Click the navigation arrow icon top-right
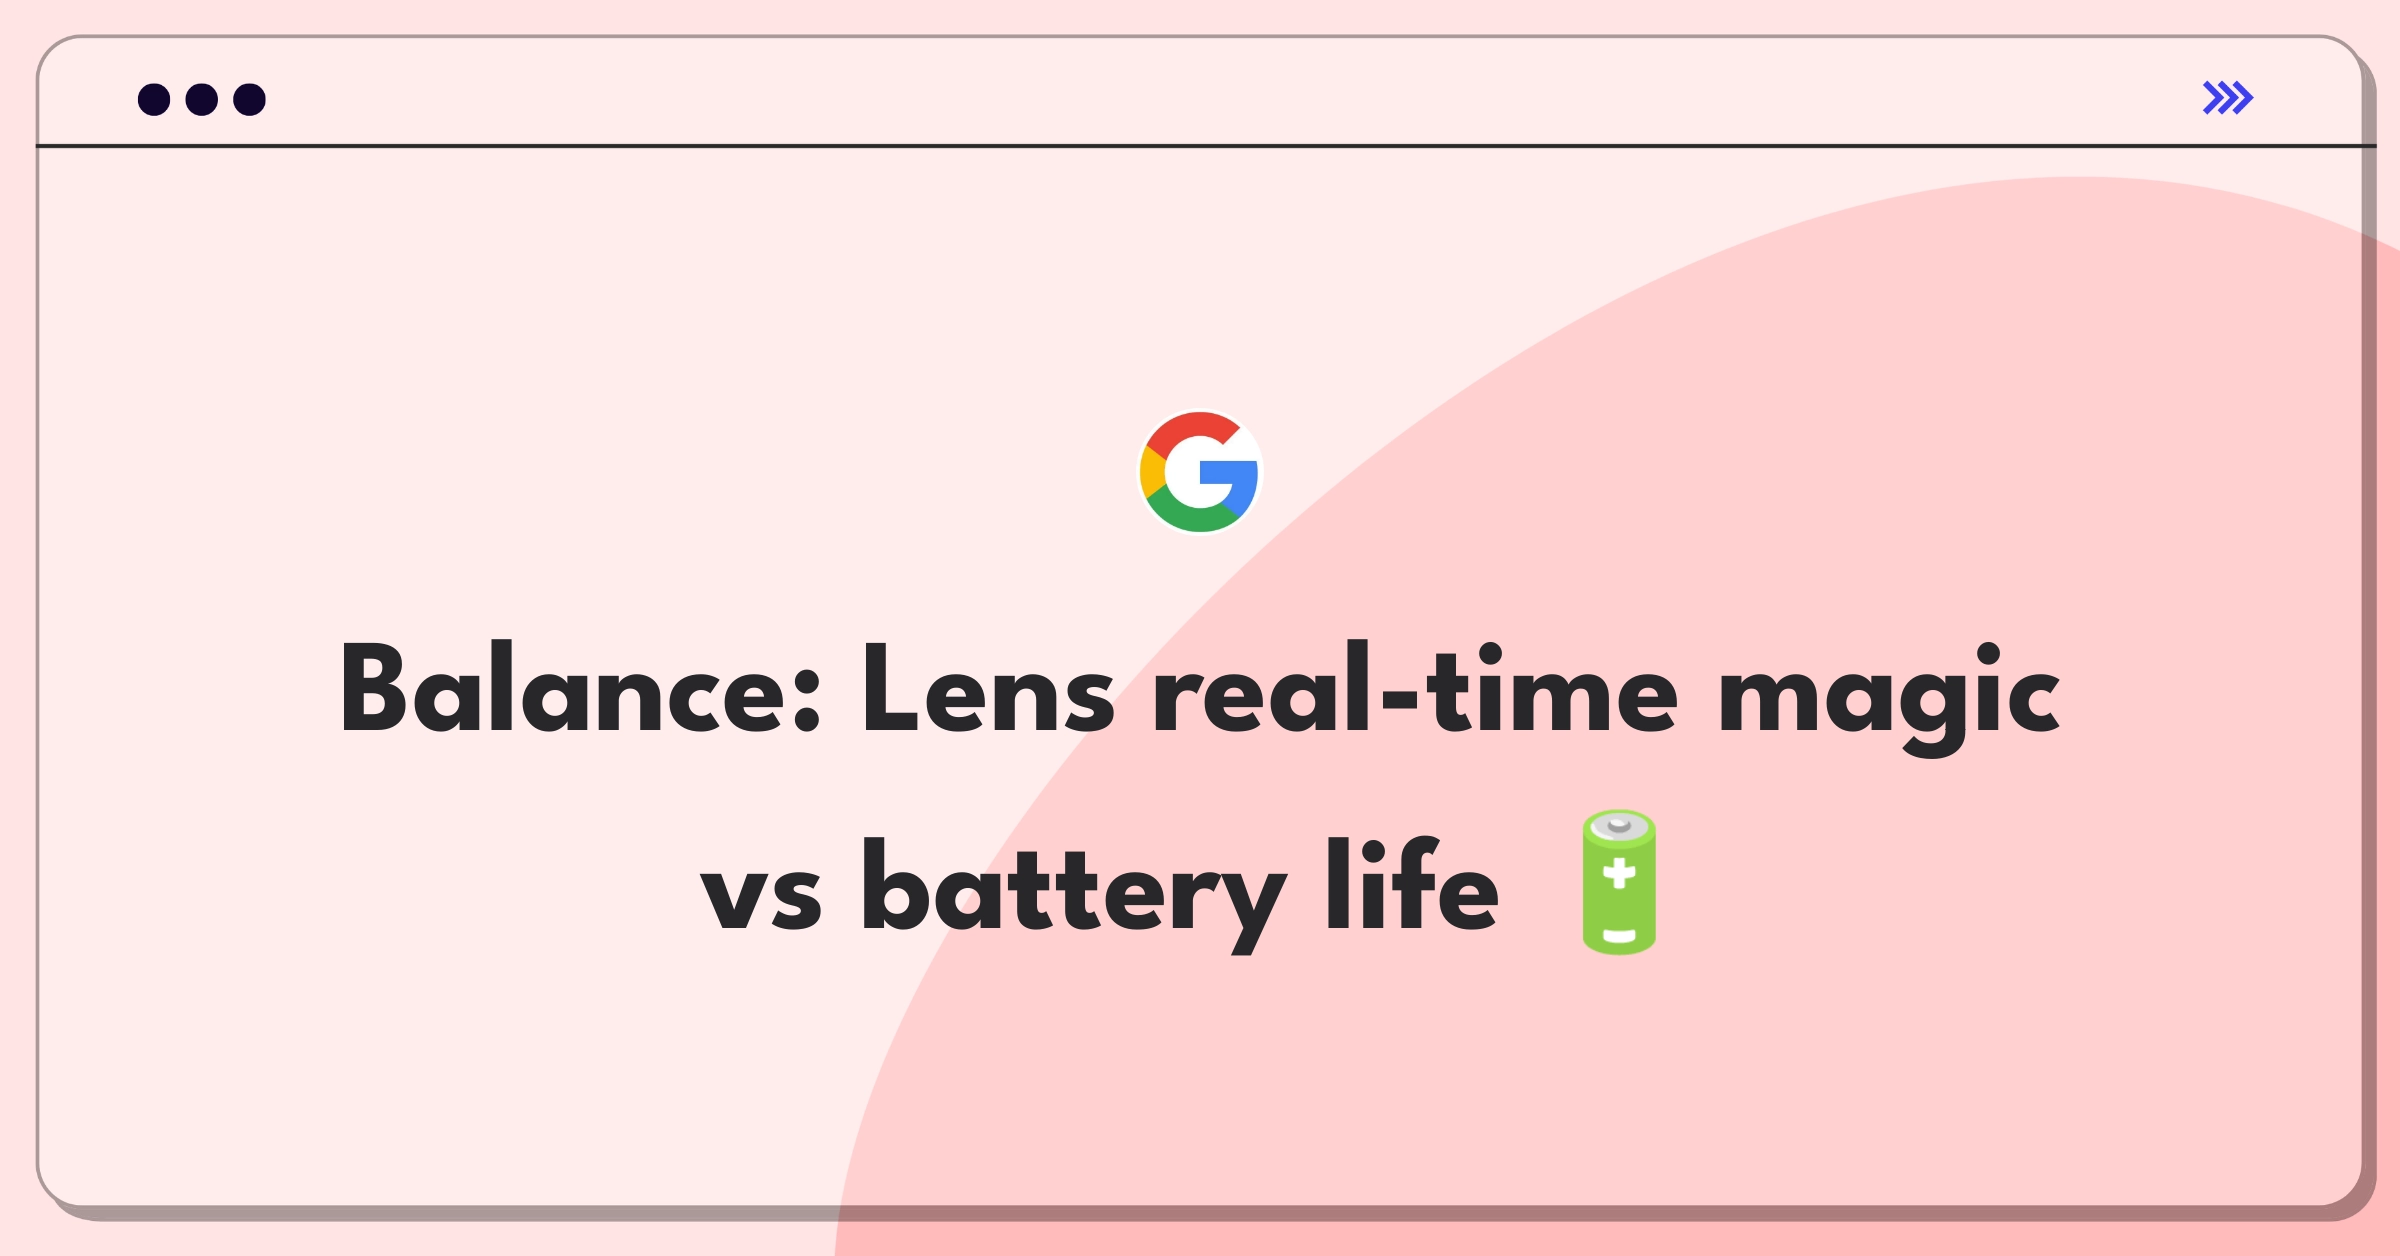The height and width of the screenshot is (1256, 2400). point(2229,98)
